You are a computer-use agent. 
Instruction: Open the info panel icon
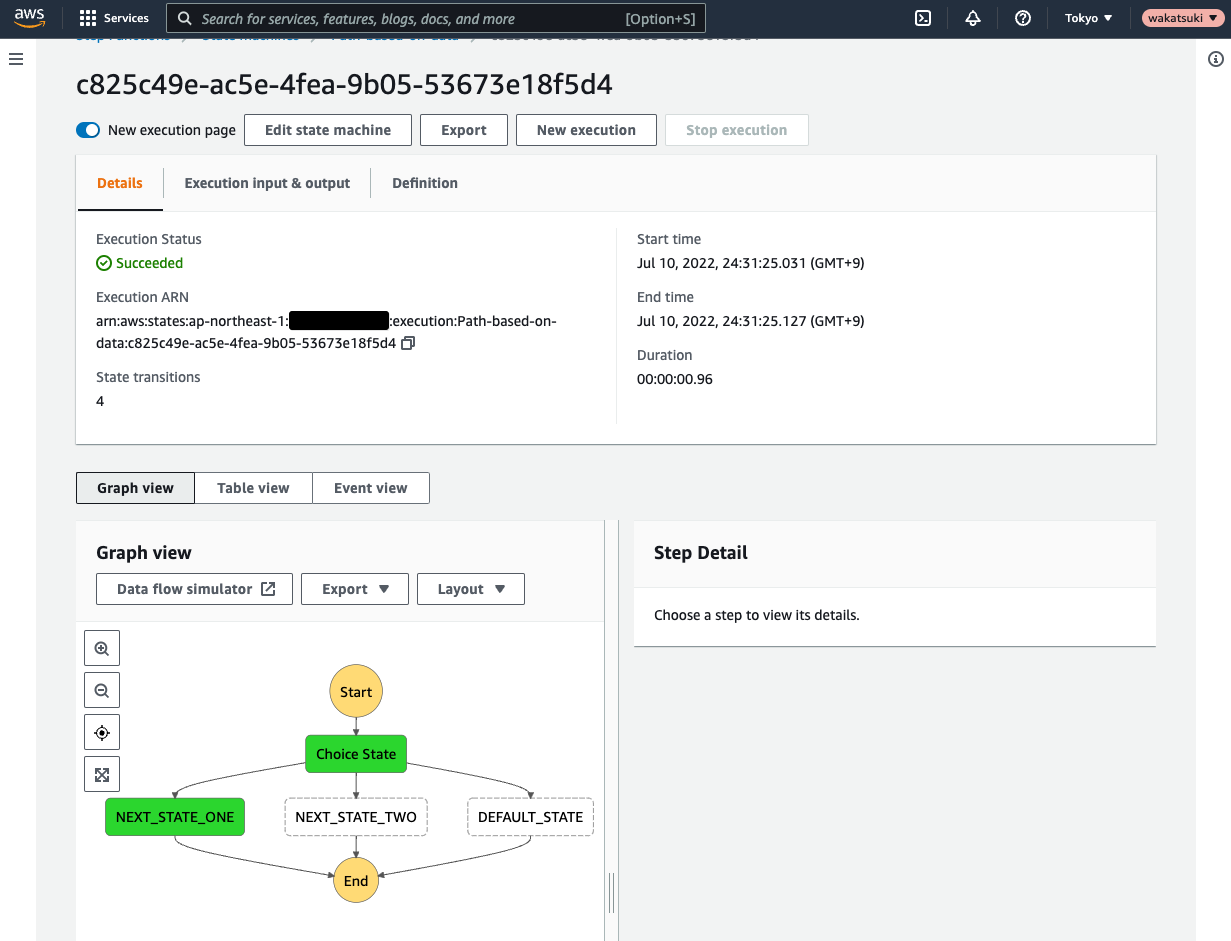[1216, 60]
